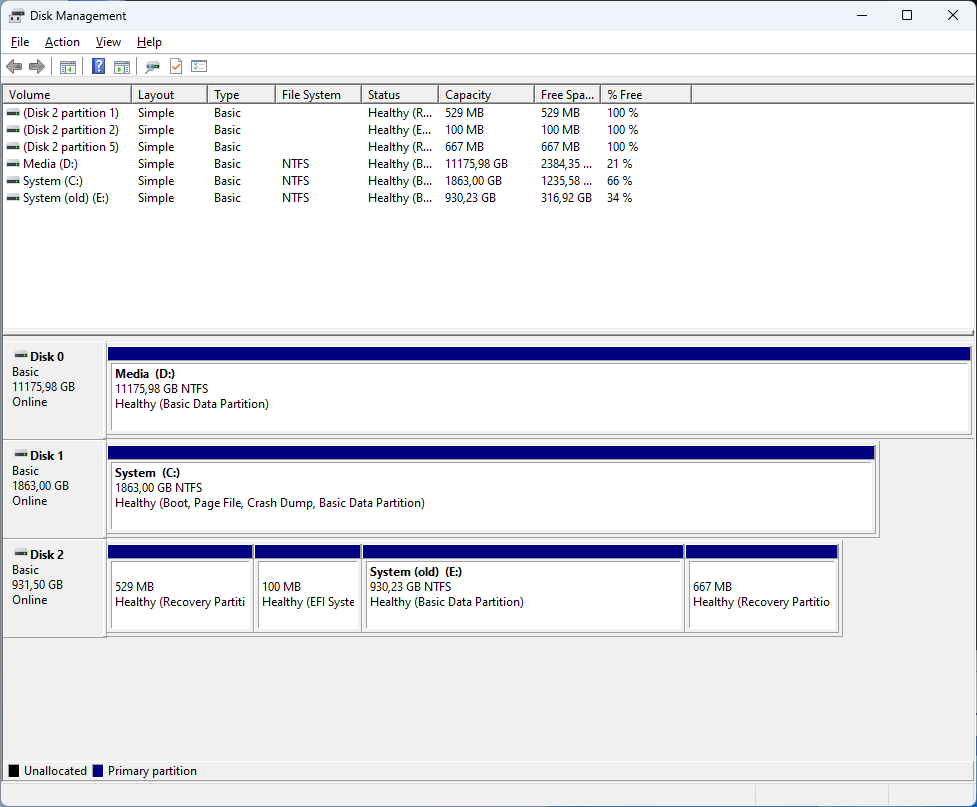The width and height of the screenshot is (977, 807).
Task: Open the Action menu
Action: [62, 42]
